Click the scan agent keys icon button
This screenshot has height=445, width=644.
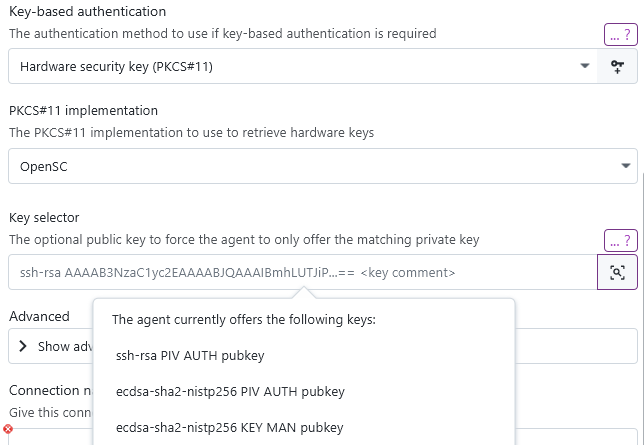point(617,272)
